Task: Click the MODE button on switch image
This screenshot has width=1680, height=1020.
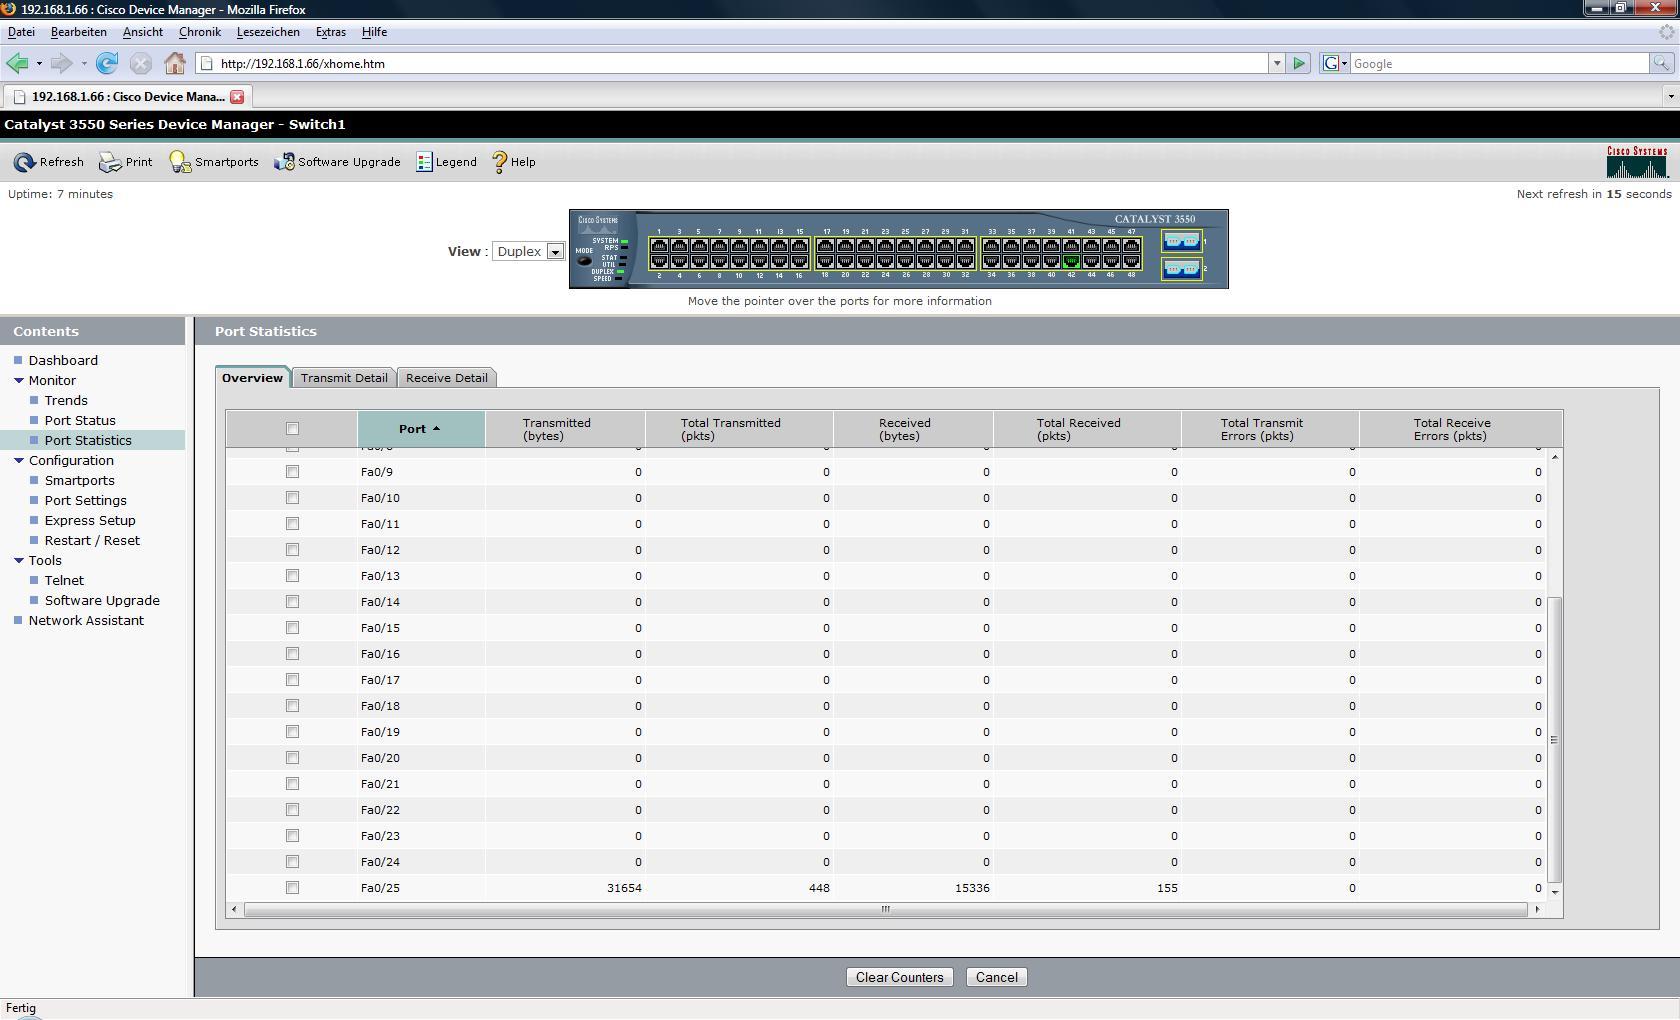Action: (x=584, y=261)
